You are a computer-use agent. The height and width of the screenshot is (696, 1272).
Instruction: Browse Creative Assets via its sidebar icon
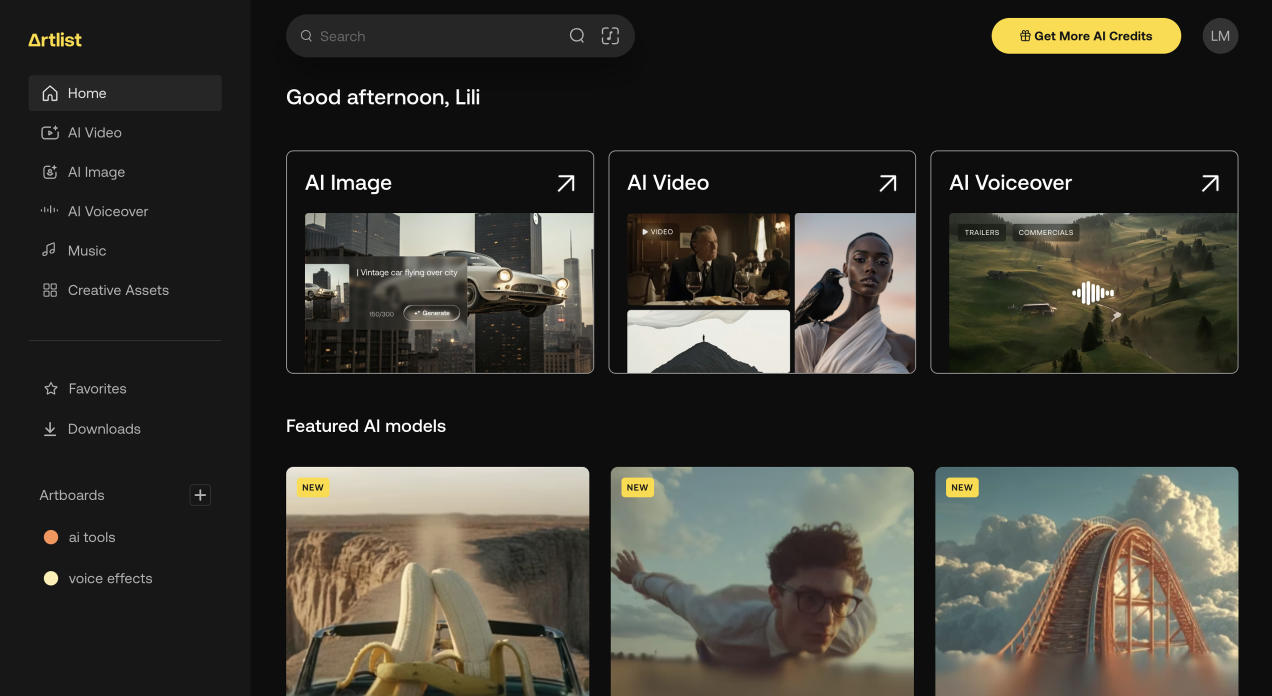coord(48,290)
